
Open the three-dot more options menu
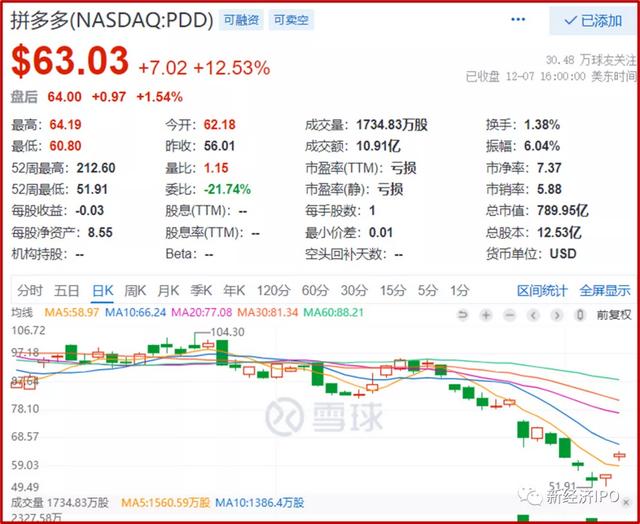pos(518,20)
